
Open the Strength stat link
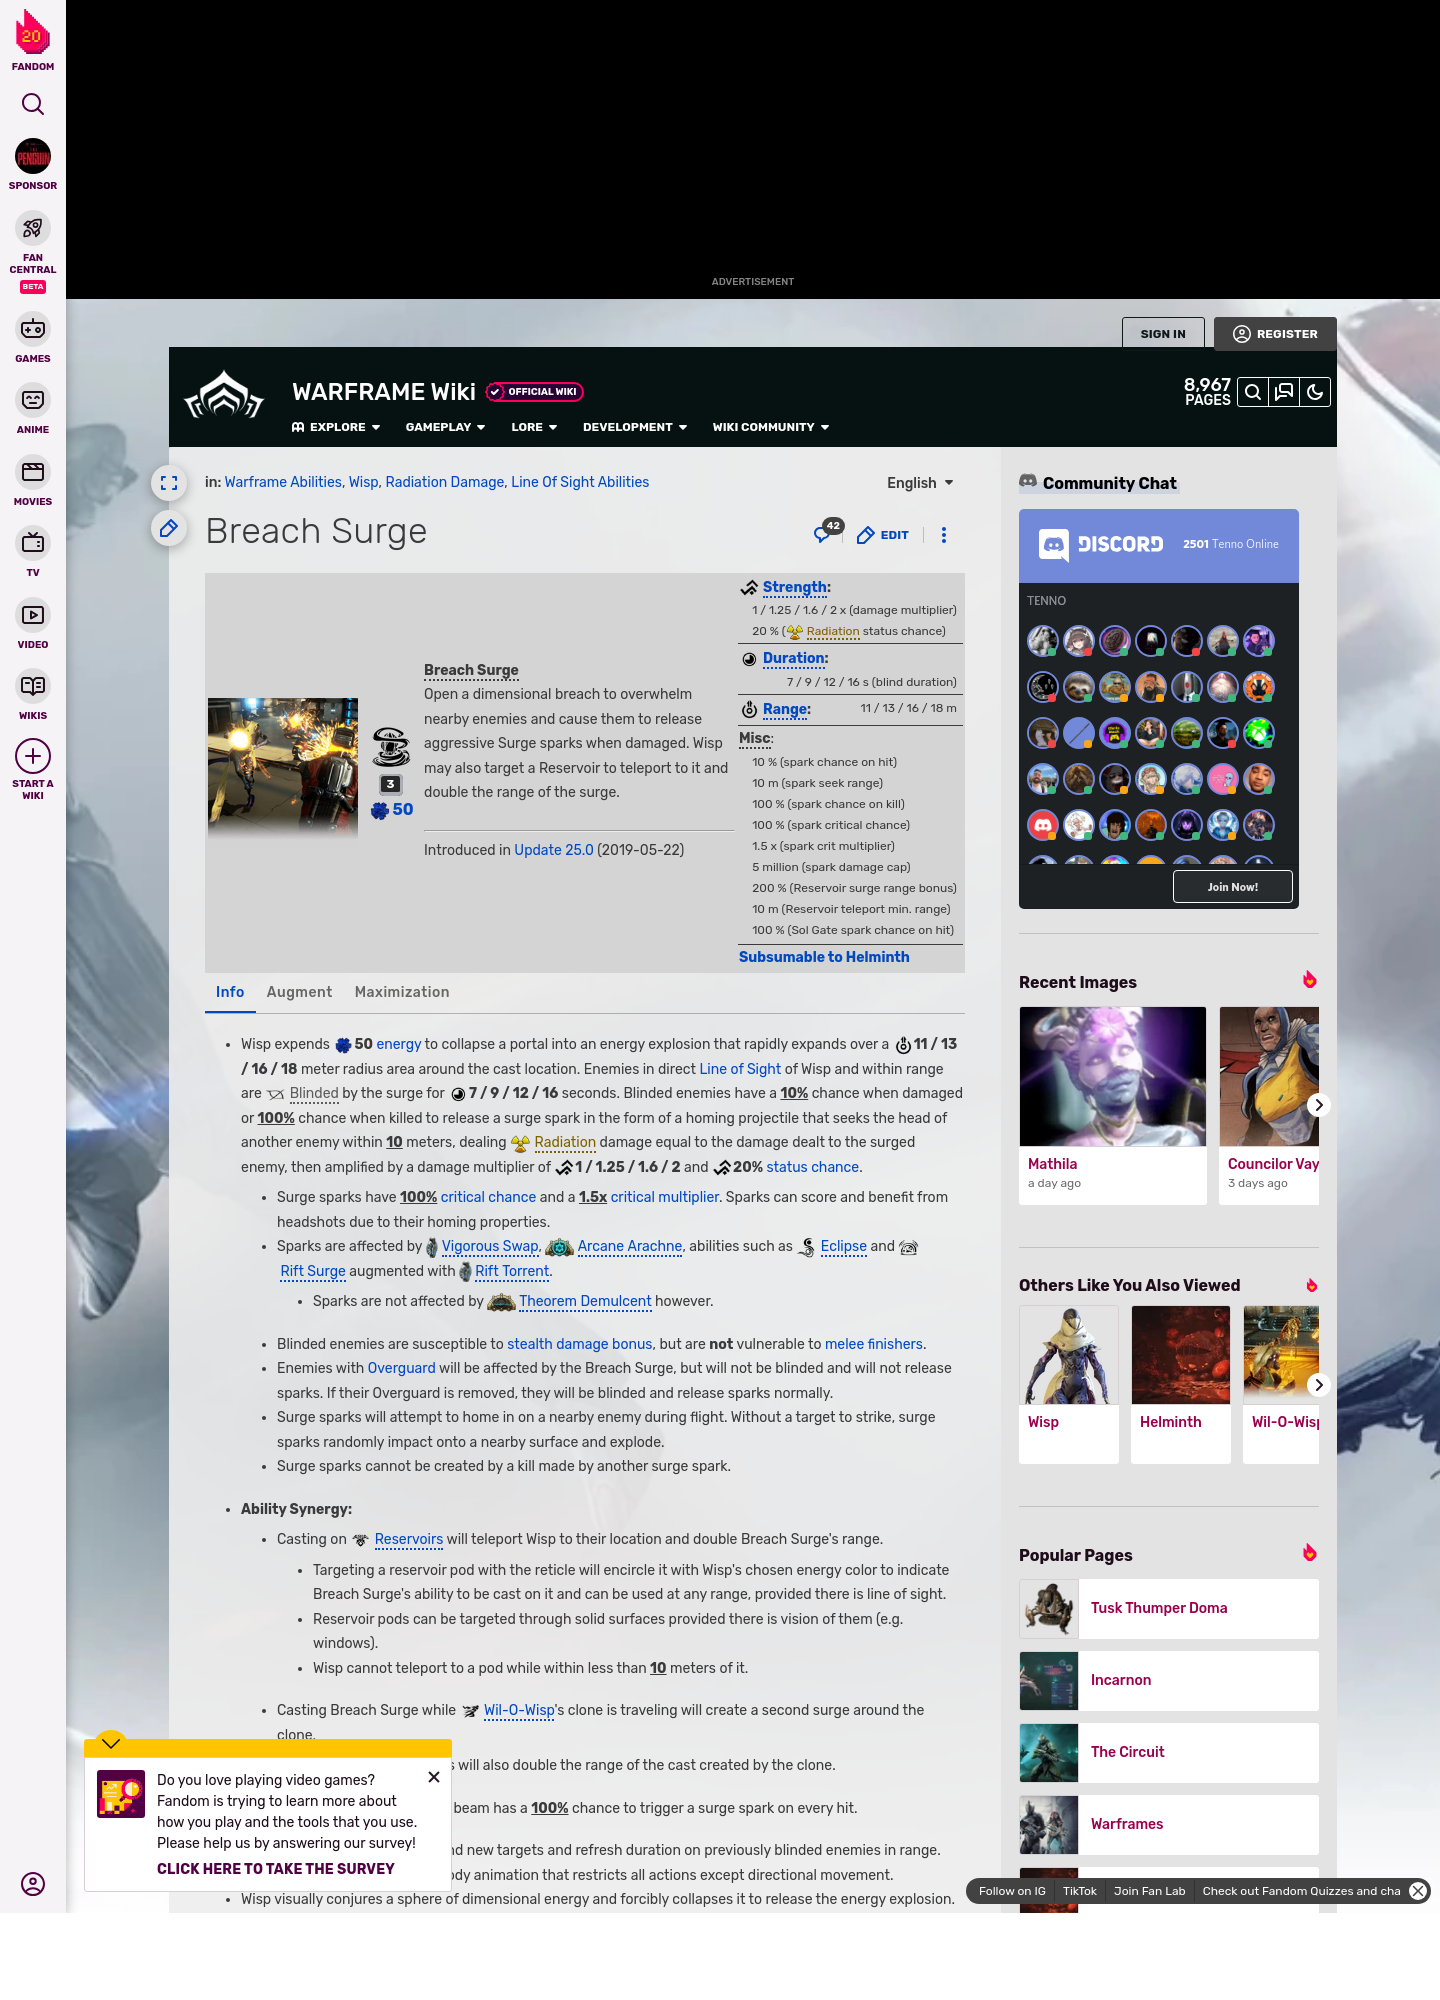(x=794, y=587)
